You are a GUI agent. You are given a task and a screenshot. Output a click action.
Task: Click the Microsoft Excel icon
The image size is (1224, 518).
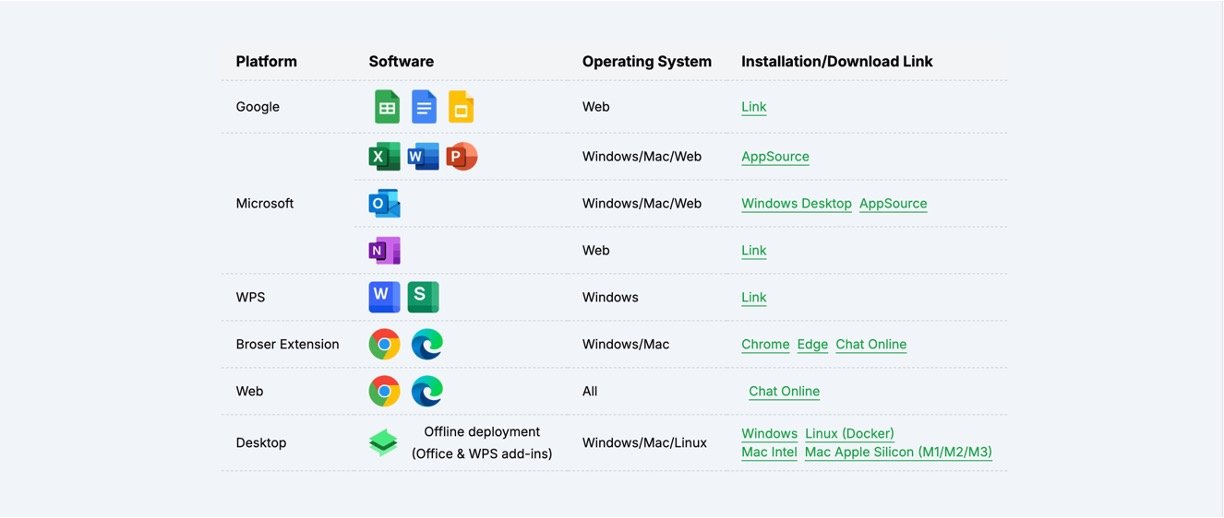tap(384, 157)
